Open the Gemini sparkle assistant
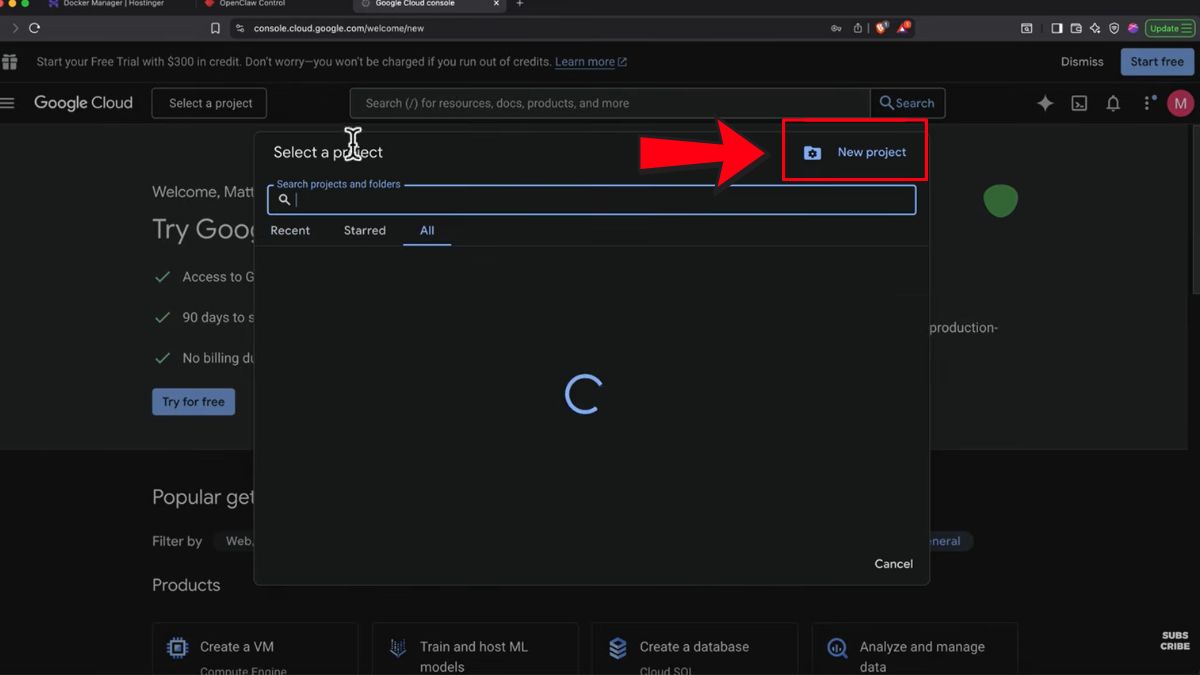The image size is (1200, 675). [1044, 103]
